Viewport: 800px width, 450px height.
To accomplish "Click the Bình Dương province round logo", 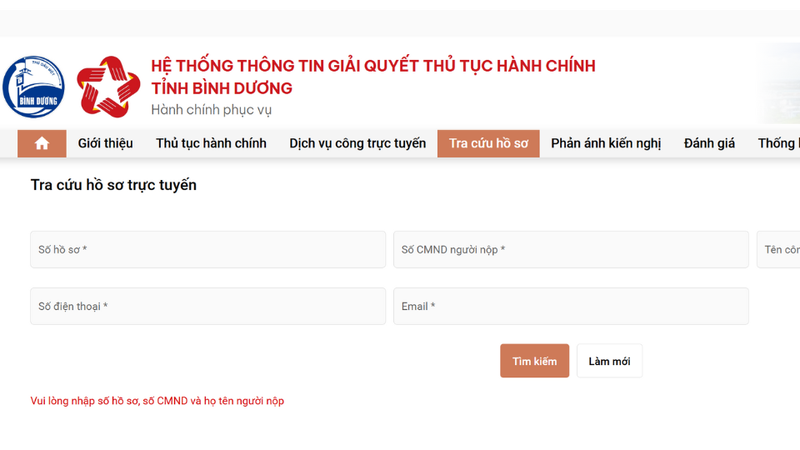I will pos(34,87).
